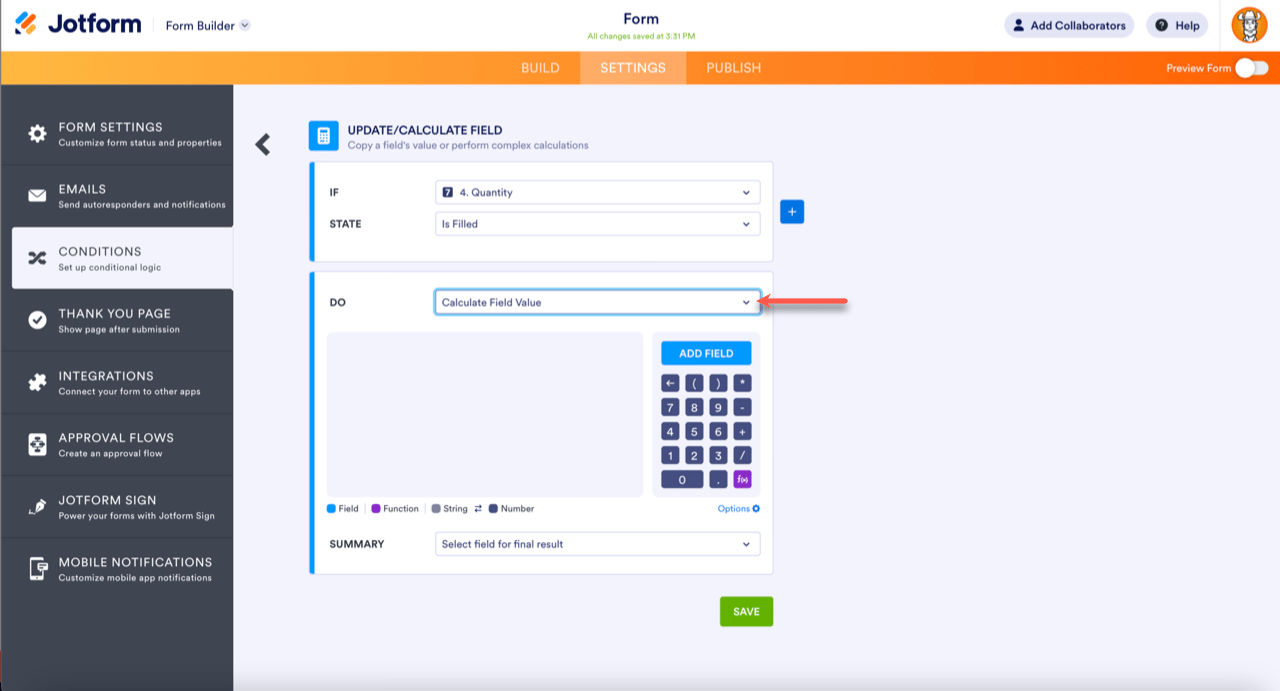The image size is (1280, 691).
Task: Click the calculator Update/Calculate Field icon
Action: (x=322, y=137)
